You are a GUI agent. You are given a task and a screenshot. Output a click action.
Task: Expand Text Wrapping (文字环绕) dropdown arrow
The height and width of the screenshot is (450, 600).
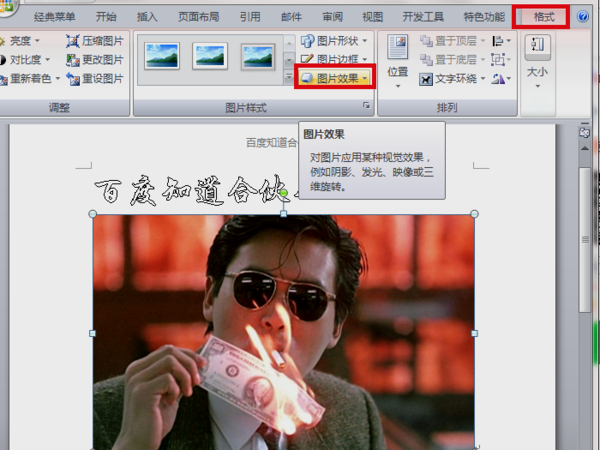[483, 79]
